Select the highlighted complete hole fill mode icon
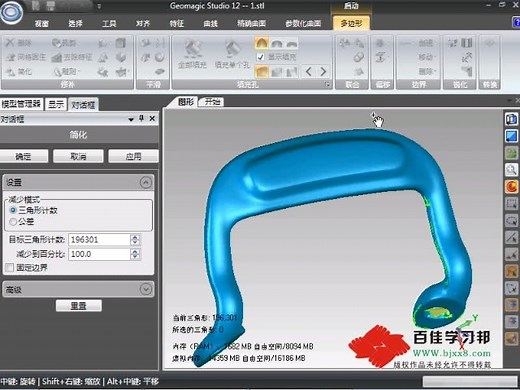This screenshot has height=390, width=520. [x=262, y=71]
